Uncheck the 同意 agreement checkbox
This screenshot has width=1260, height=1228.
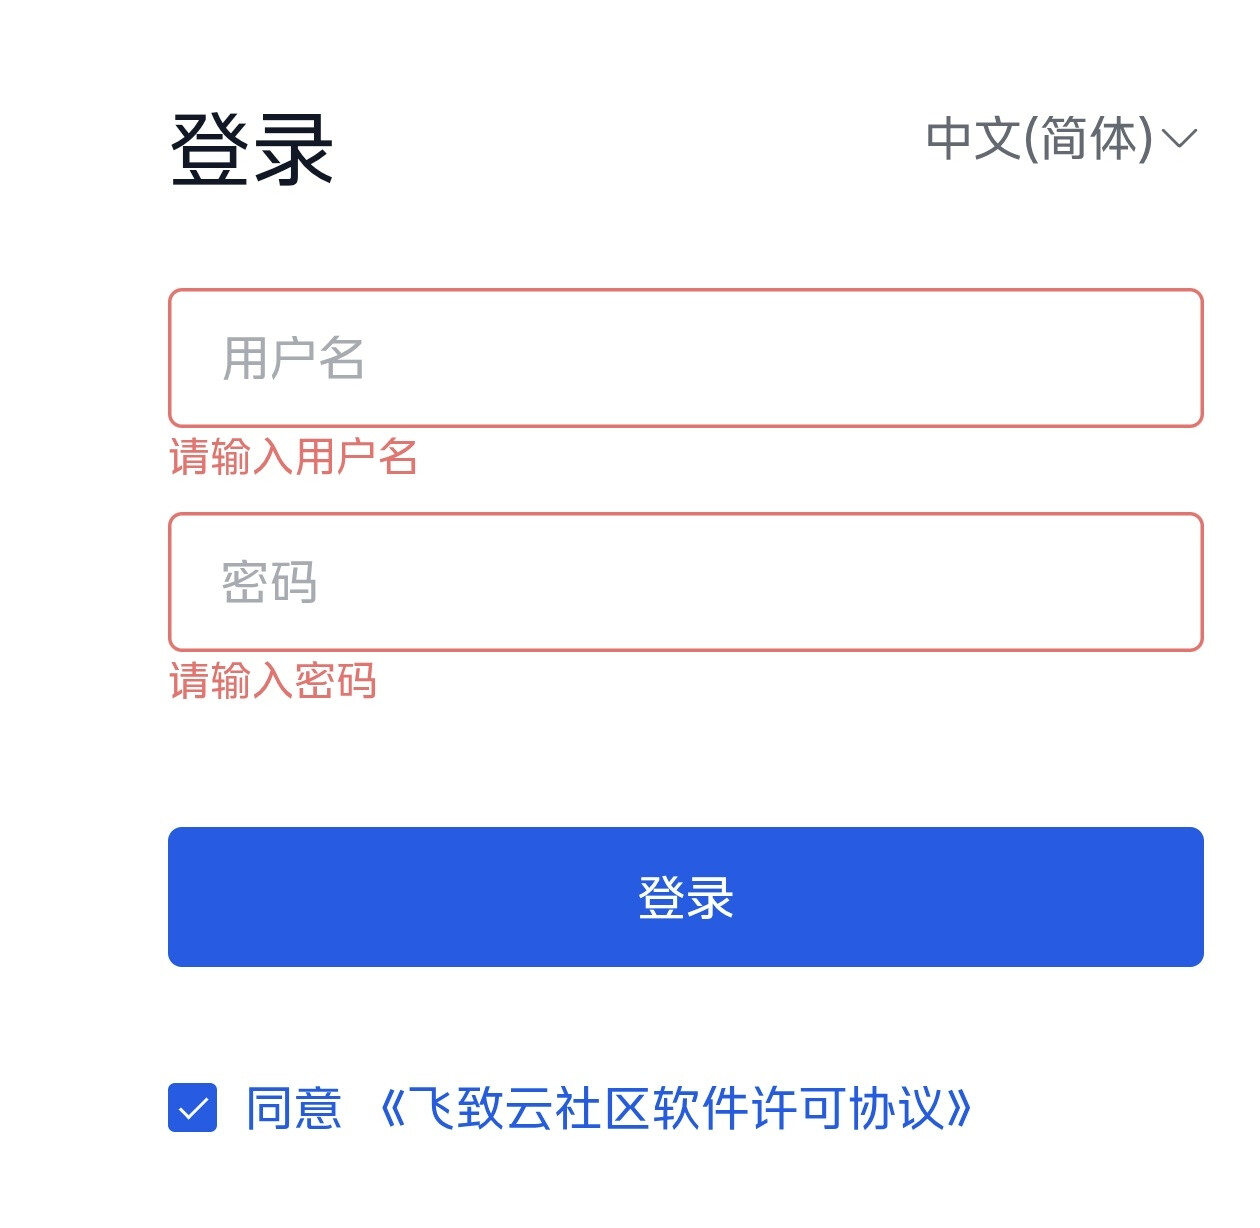coord(193,1108)
